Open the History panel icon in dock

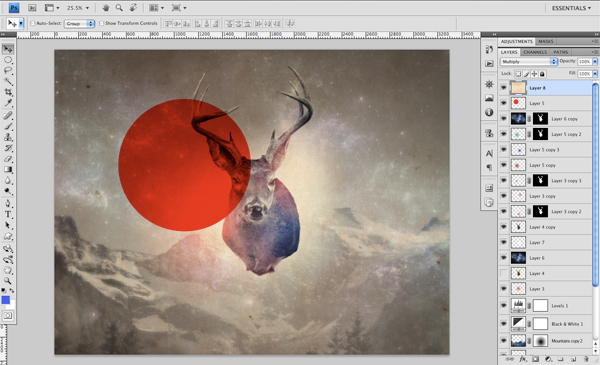[x=489, y=49]
